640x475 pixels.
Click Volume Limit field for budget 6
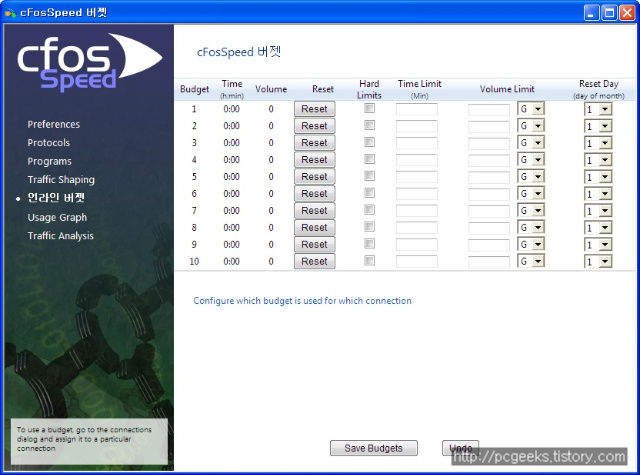point(489,194)
